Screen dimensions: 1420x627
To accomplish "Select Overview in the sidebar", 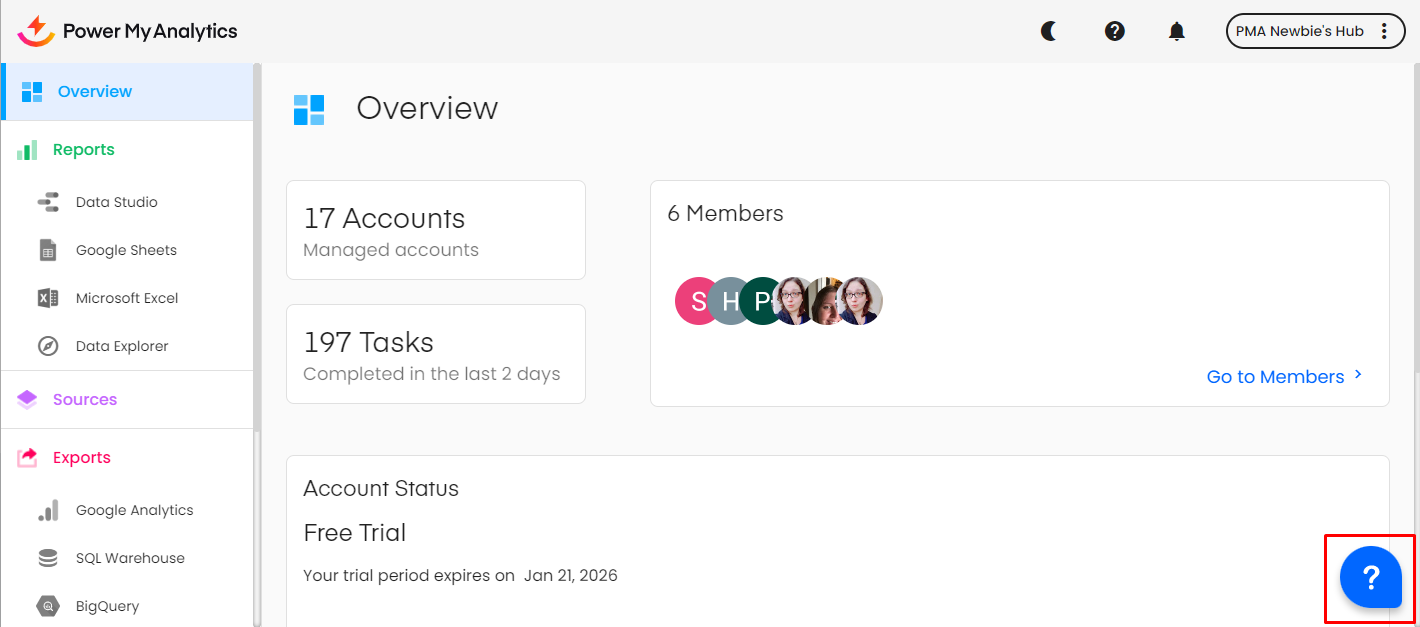I will coord(94,91).
